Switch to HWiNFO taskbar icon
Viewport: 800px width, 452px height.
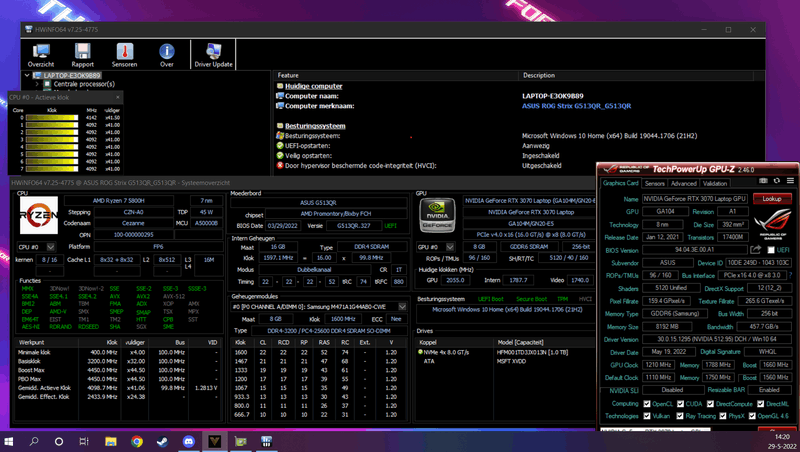[266, 441]
